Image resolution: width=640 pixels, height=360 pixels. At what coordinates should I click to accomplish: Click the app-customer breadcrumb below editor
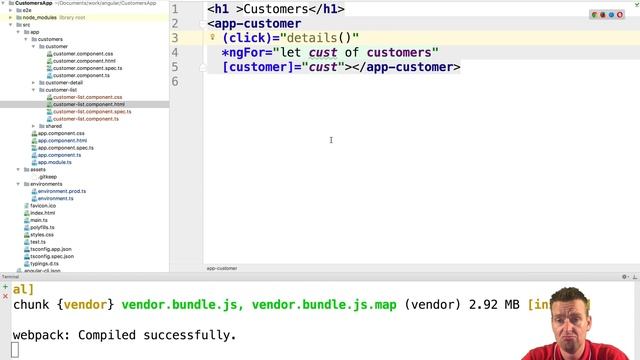[x=222, y=269]
